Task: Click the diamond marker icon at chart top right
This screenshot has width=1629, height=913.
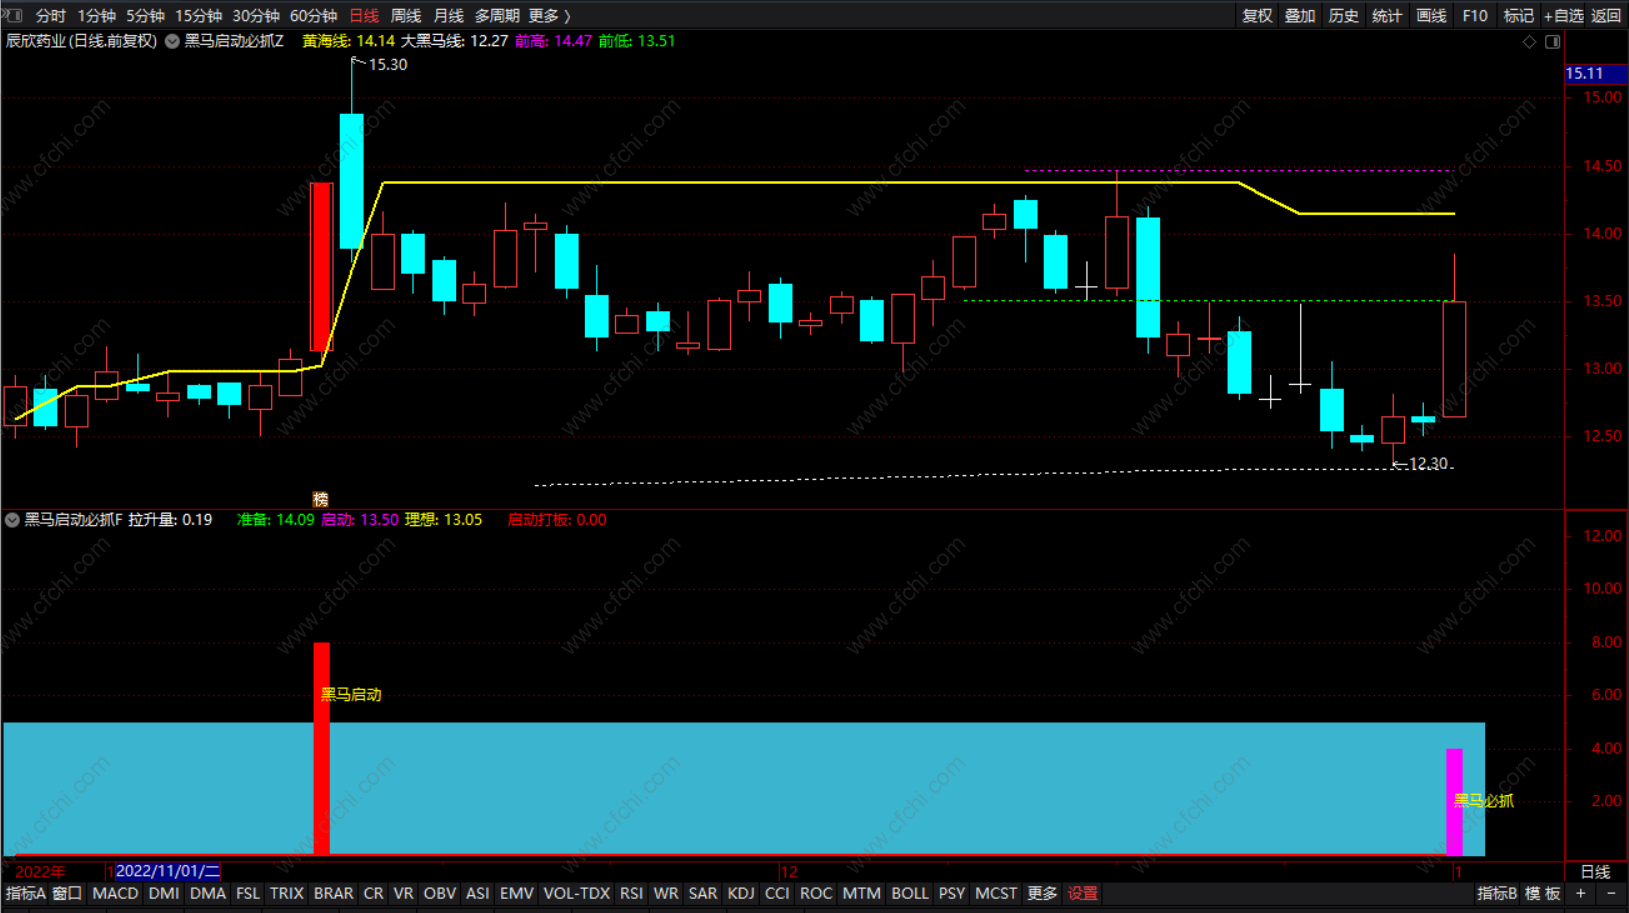Action: [x=1529, y=42]
